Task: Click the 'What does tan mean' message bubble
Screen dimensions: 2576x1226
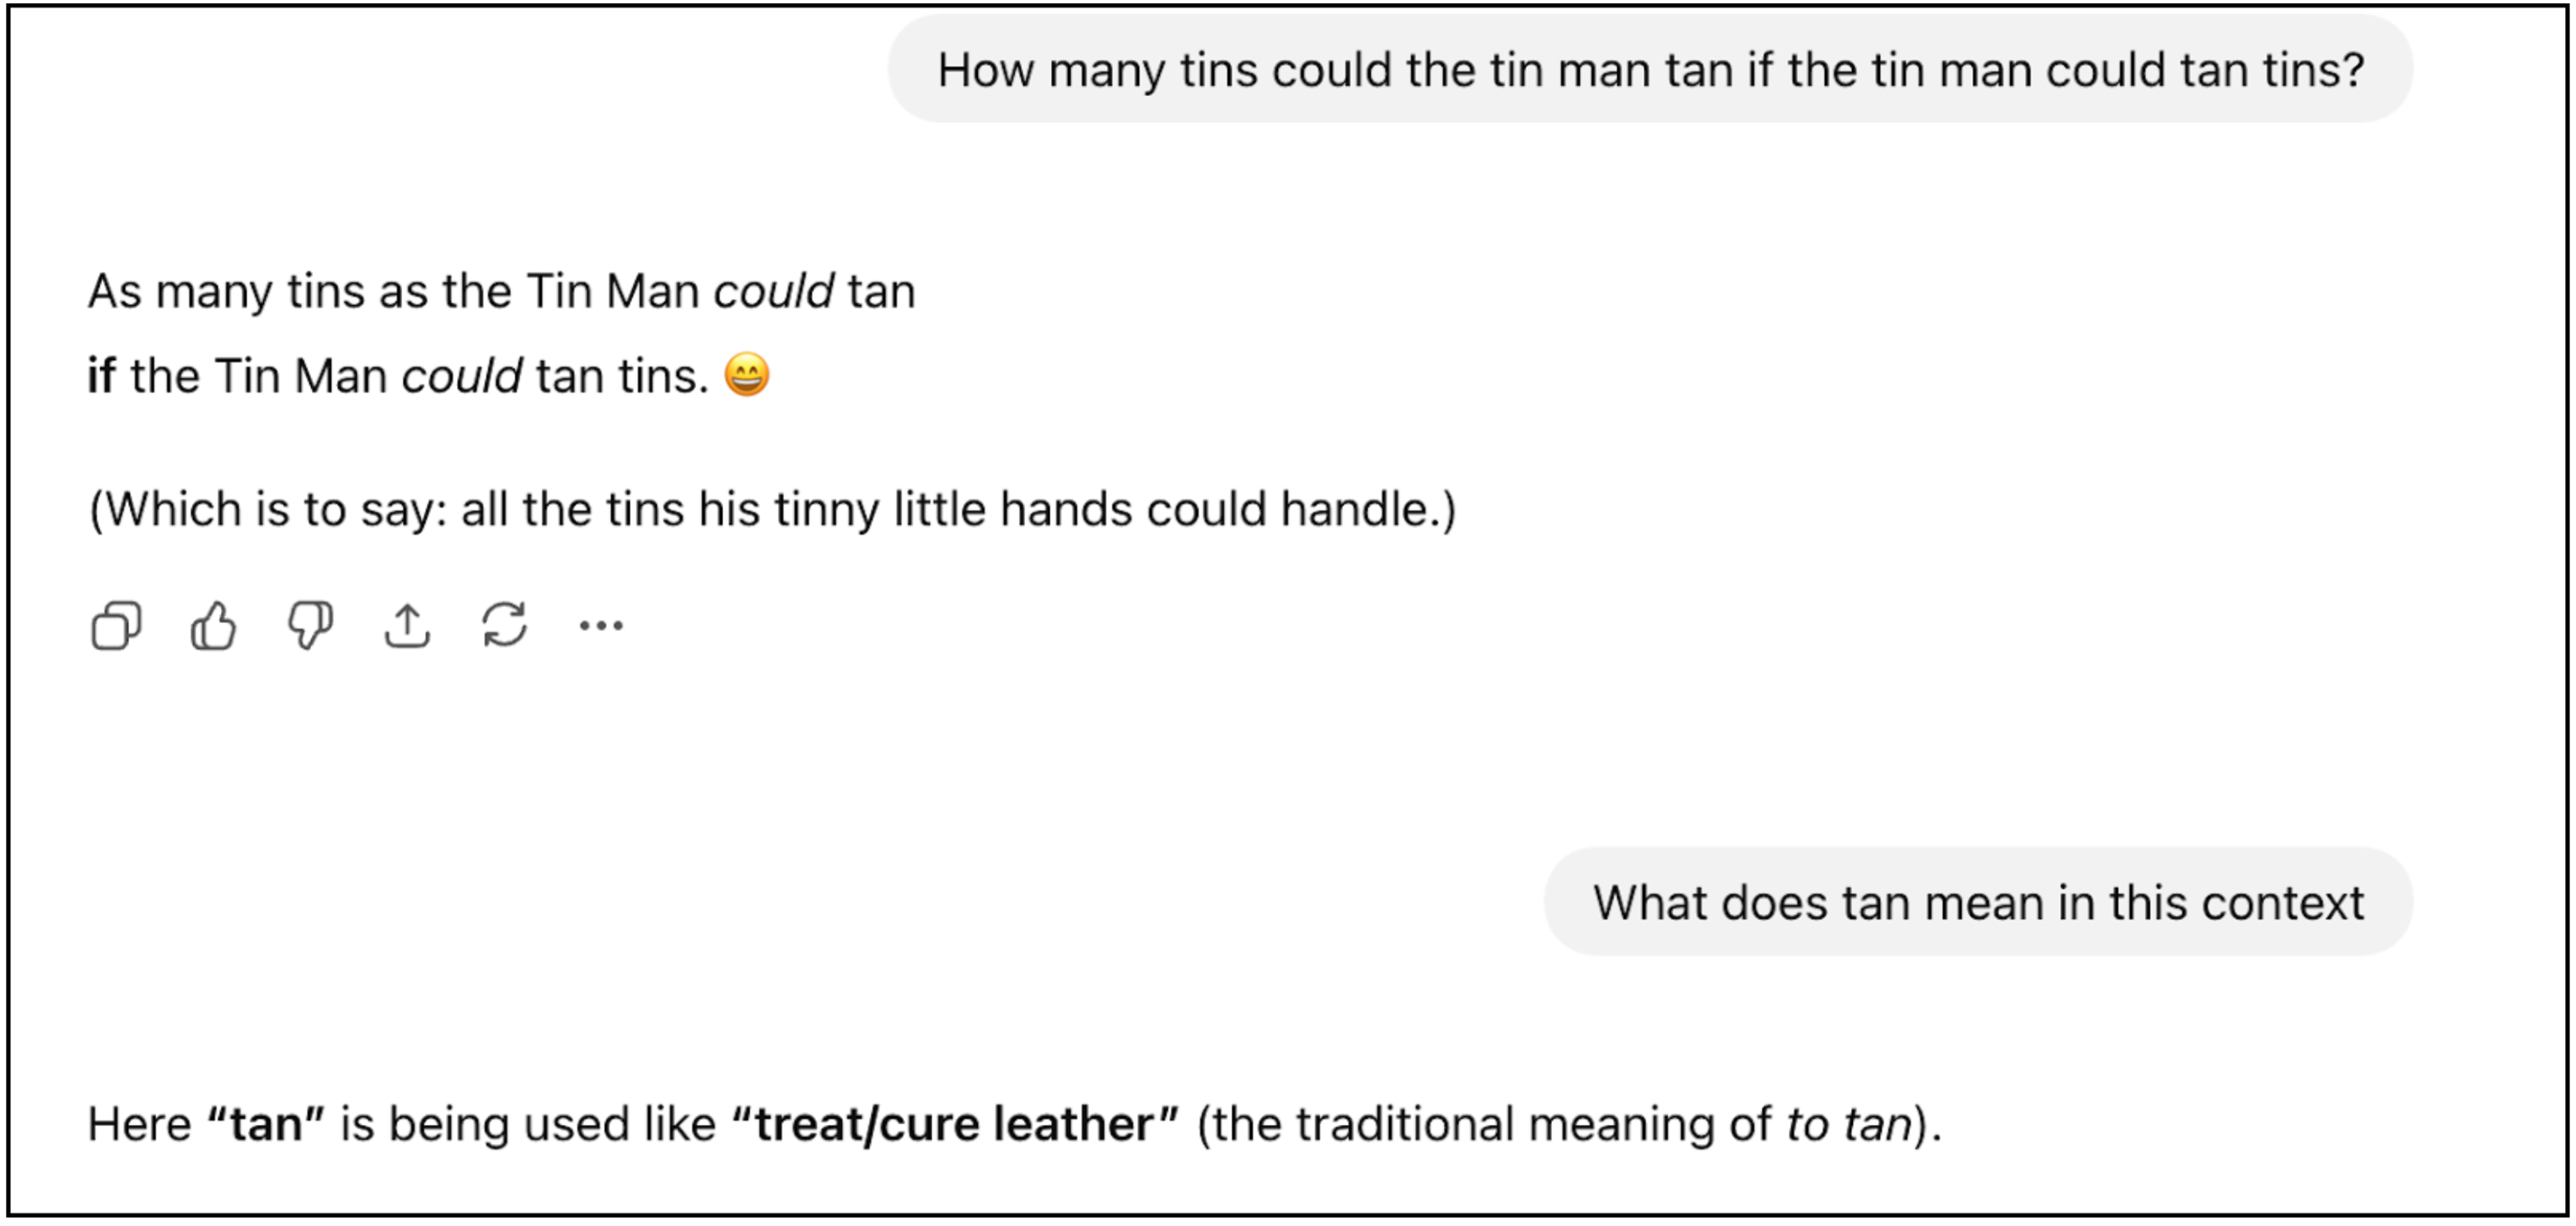Action: pos(1977,903)
